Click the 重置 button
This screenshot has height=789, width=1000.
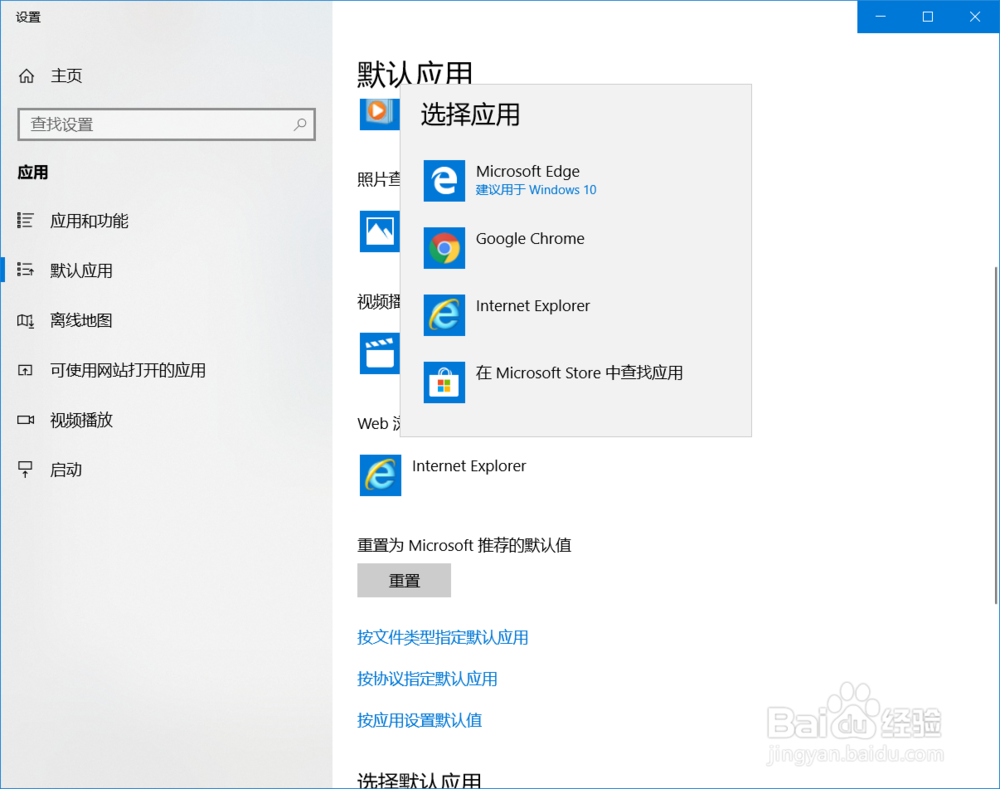404,580
